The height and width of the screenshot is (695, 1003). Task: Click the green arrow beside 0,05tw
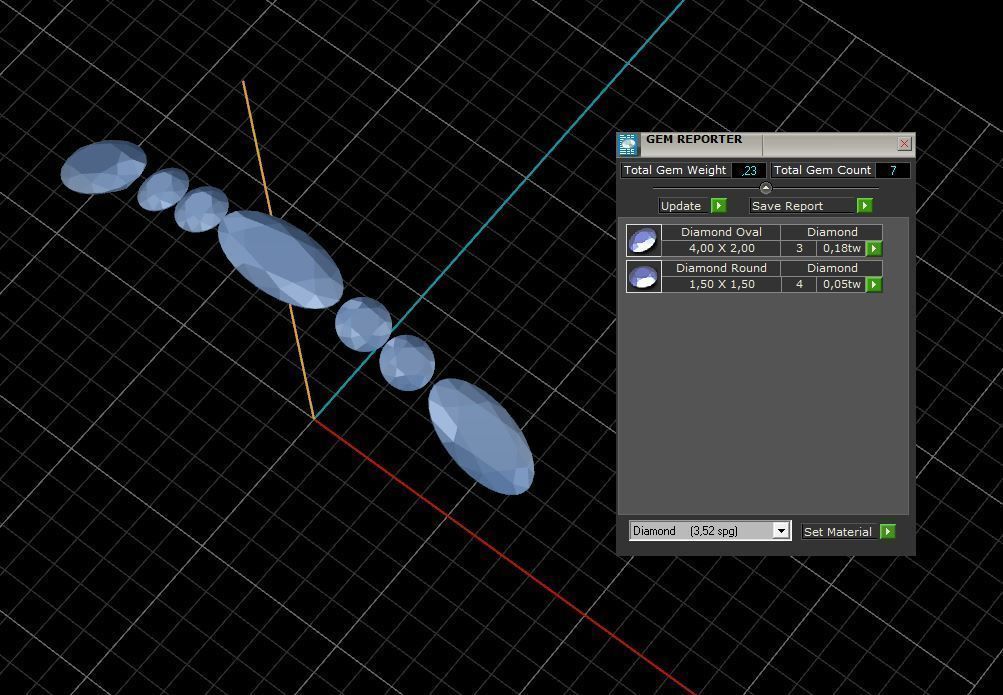pos(874,284)
